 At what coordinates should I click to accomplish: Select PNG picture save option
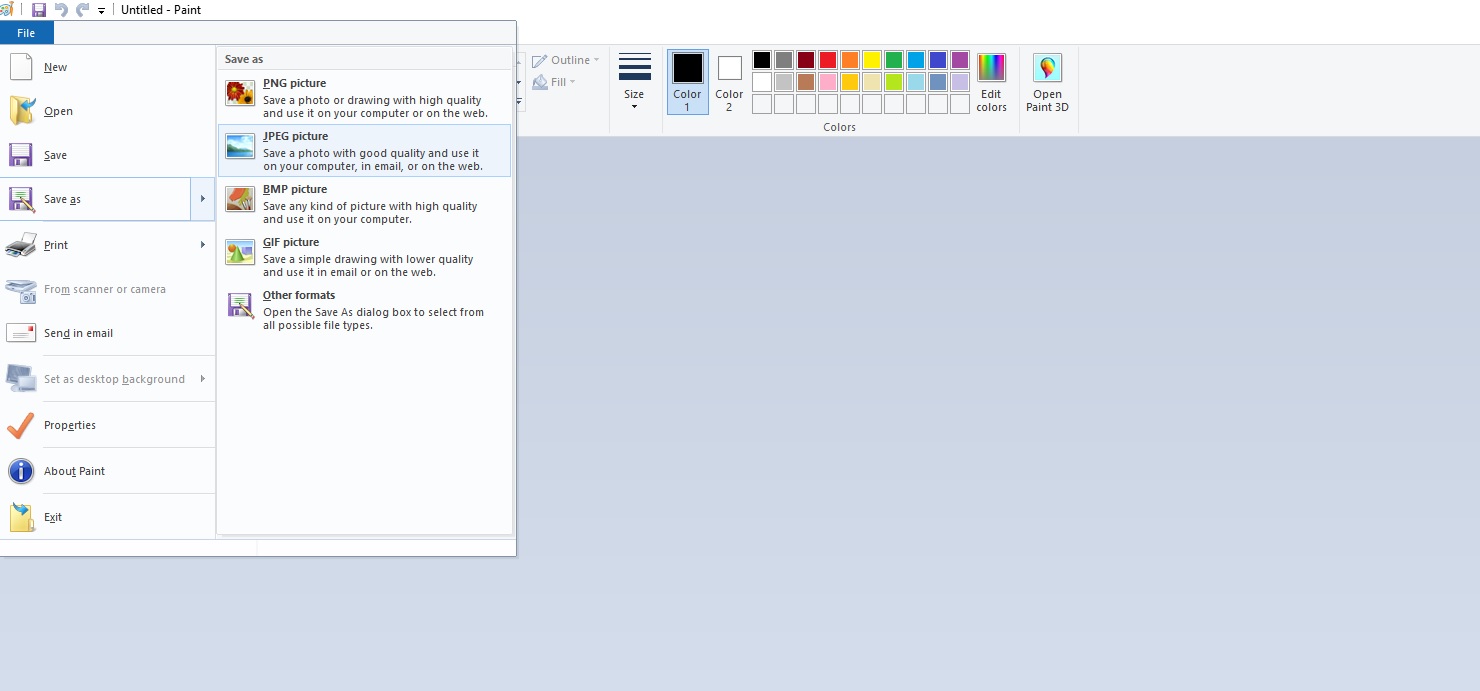(364, 98)
